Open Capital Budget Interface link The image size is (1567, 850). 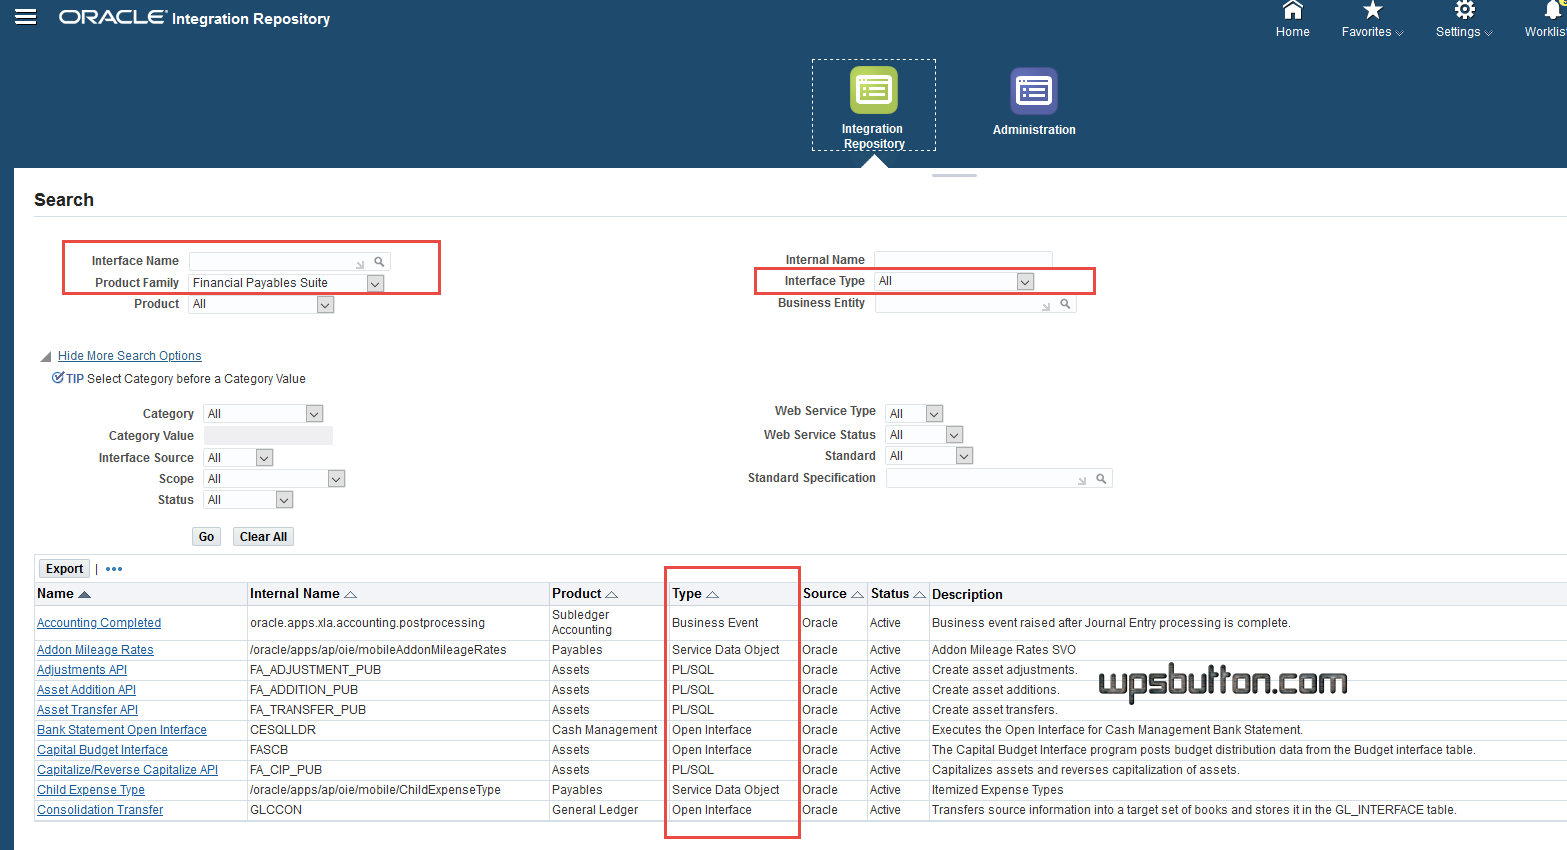click(102, 750)
